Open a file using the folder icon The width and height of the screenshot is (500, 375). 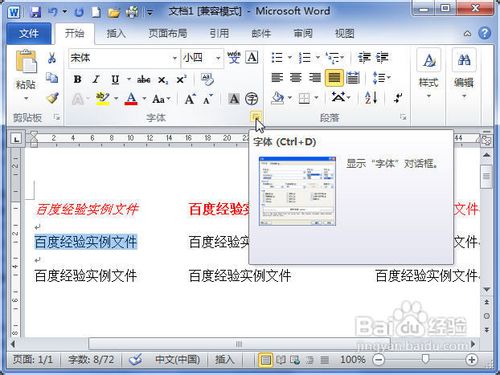[x=114, y=13]
